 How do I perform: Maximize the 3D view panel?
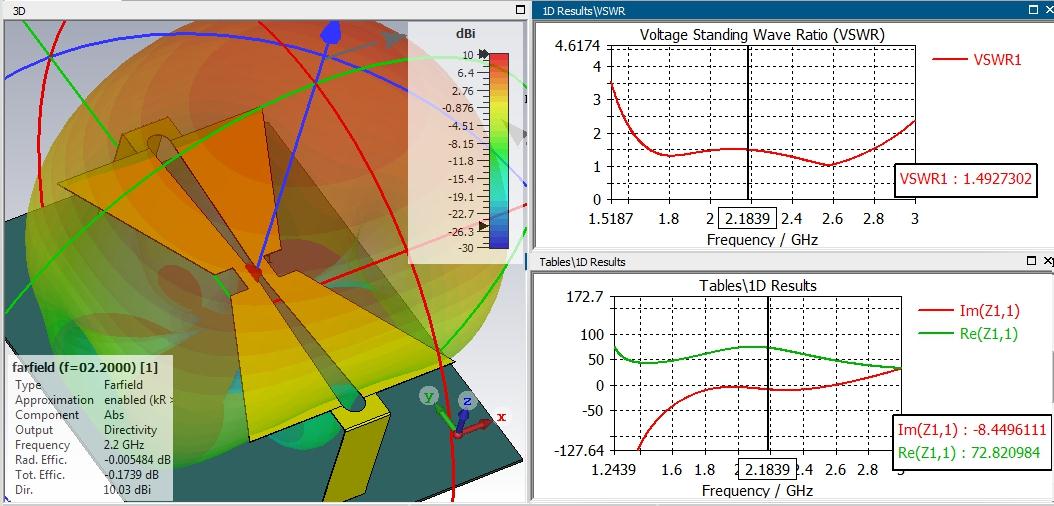point(520,10)
